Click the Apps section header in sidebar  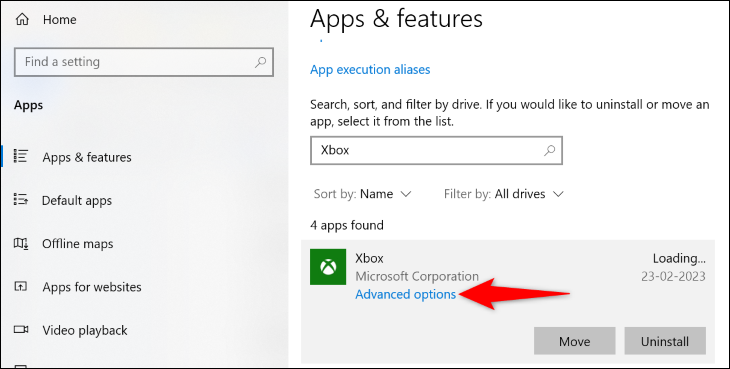point(28,105)
